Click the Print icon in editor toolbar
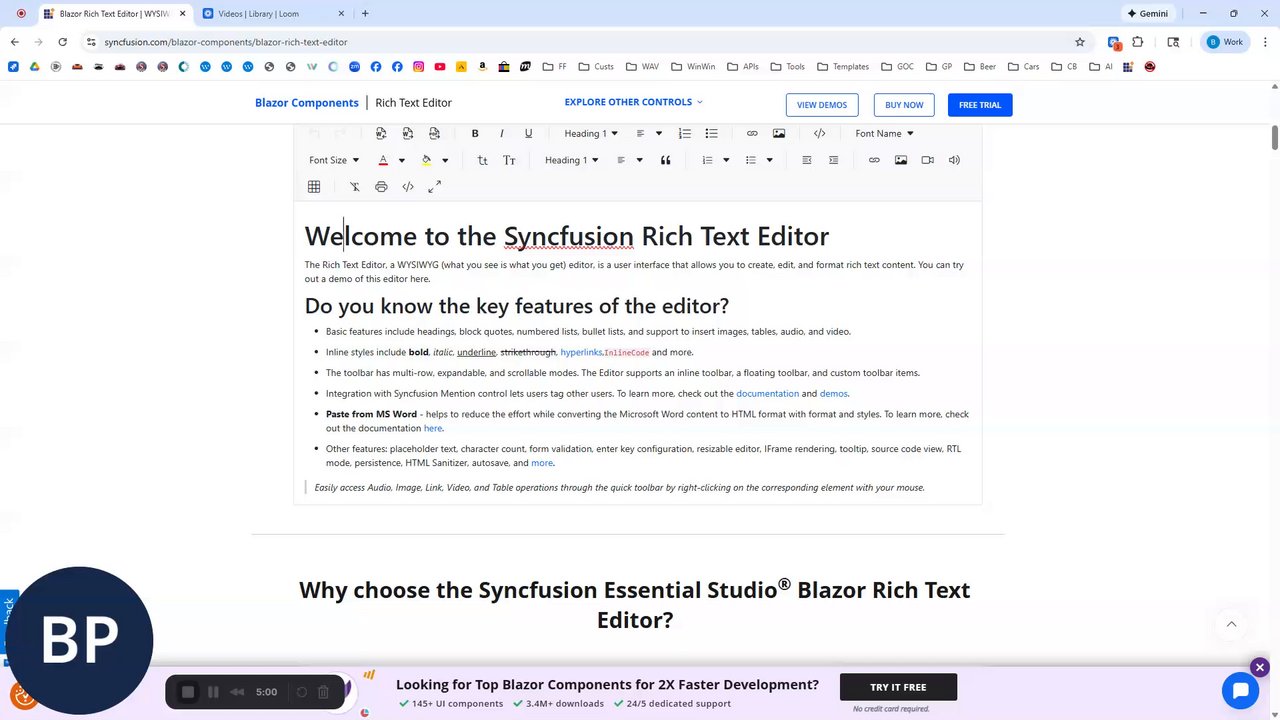The height and width of the screenshot is (720, 1280). click(381, 187)
